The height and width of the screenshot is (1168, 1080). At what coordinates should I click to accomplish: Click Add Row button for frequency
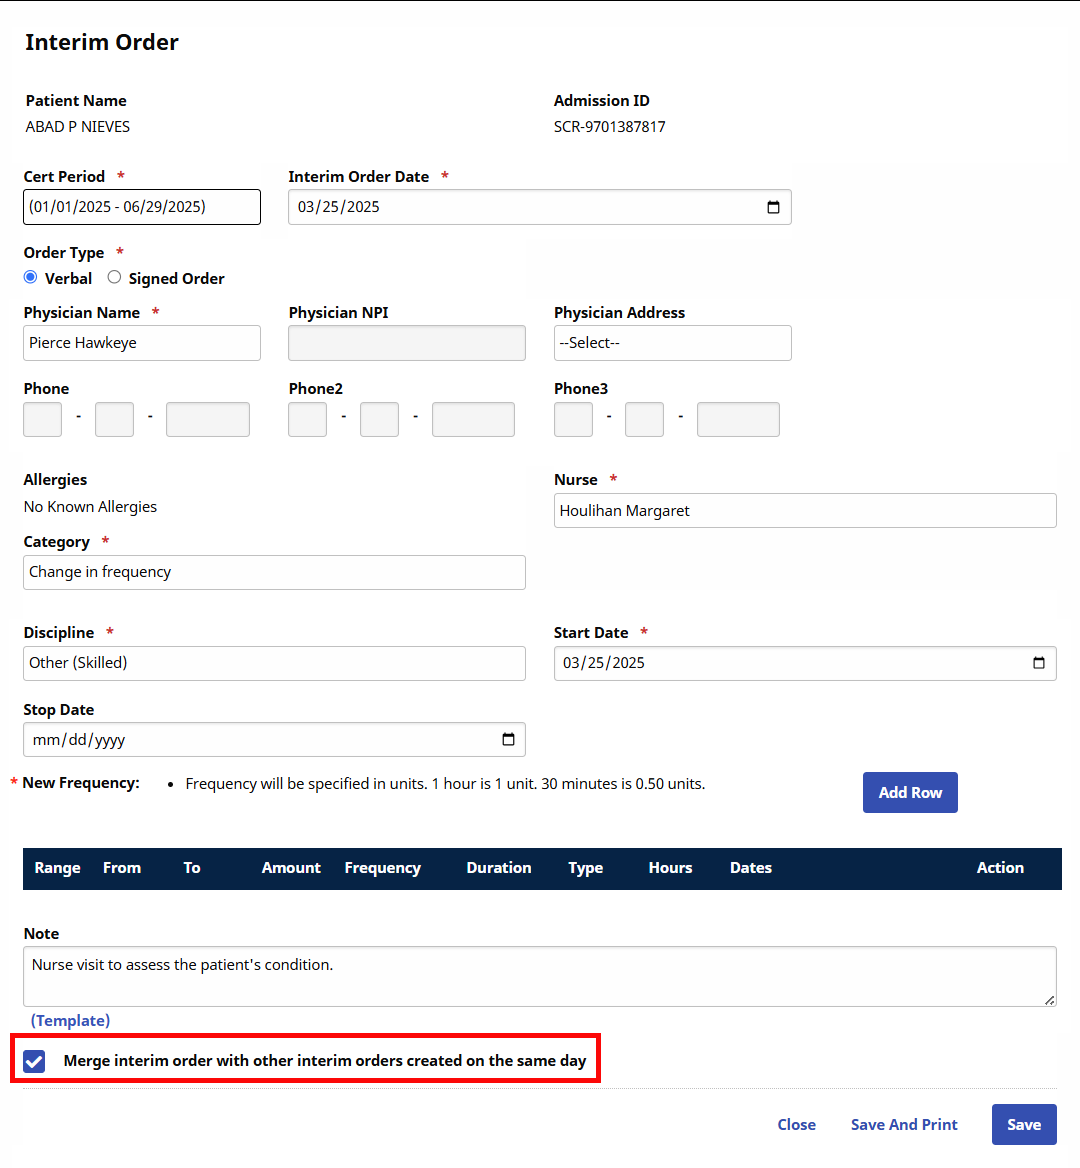click(x=909, y=792)
